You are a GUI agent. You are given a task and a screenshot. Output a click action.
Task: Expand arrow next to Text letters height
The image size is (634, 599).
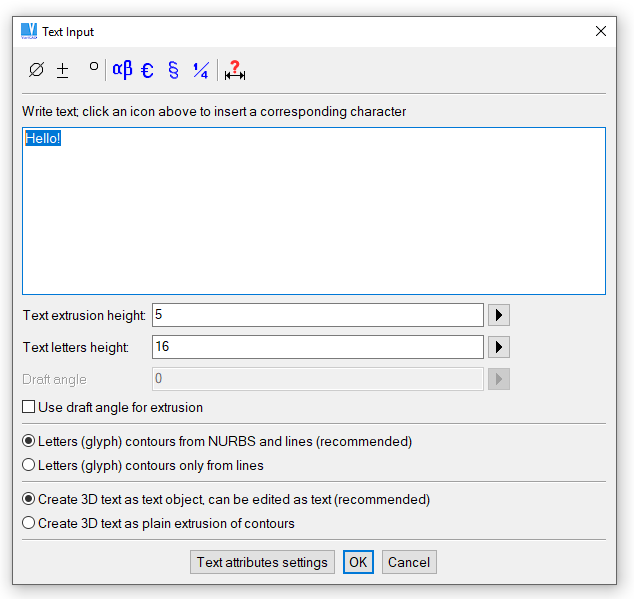(x=499, y=348)
